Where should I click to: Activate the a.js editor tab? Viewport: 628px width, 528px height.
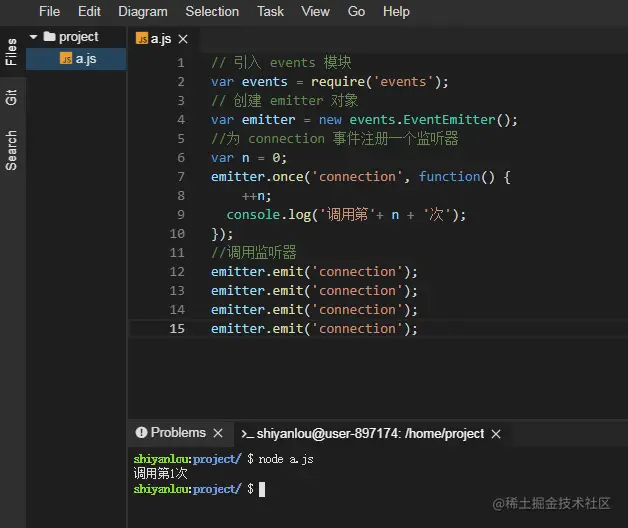(161, 39)
